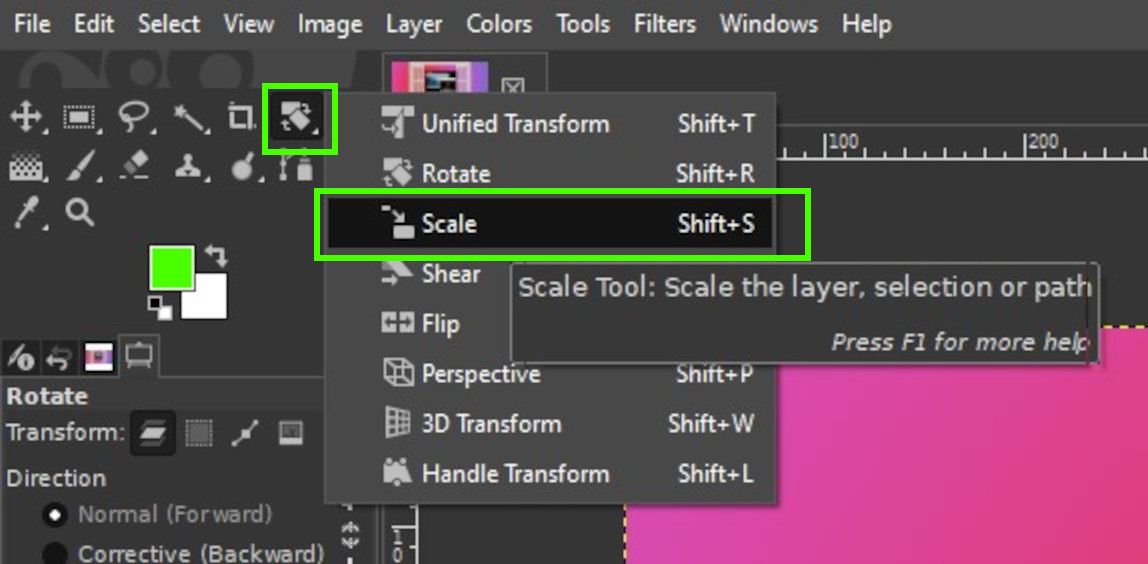This screenshot has width=1148, height=564.
Task: Select the Free Select lasso tool
Action: click(x=133, y=117)
